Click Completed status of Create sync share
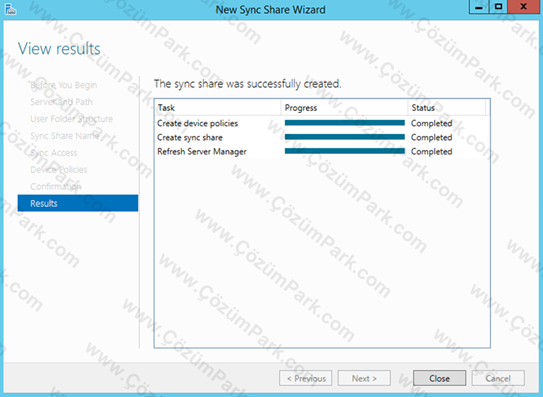The height and width of the screenshot is (397, 543). pyautogui.click(x=431, y=138)
